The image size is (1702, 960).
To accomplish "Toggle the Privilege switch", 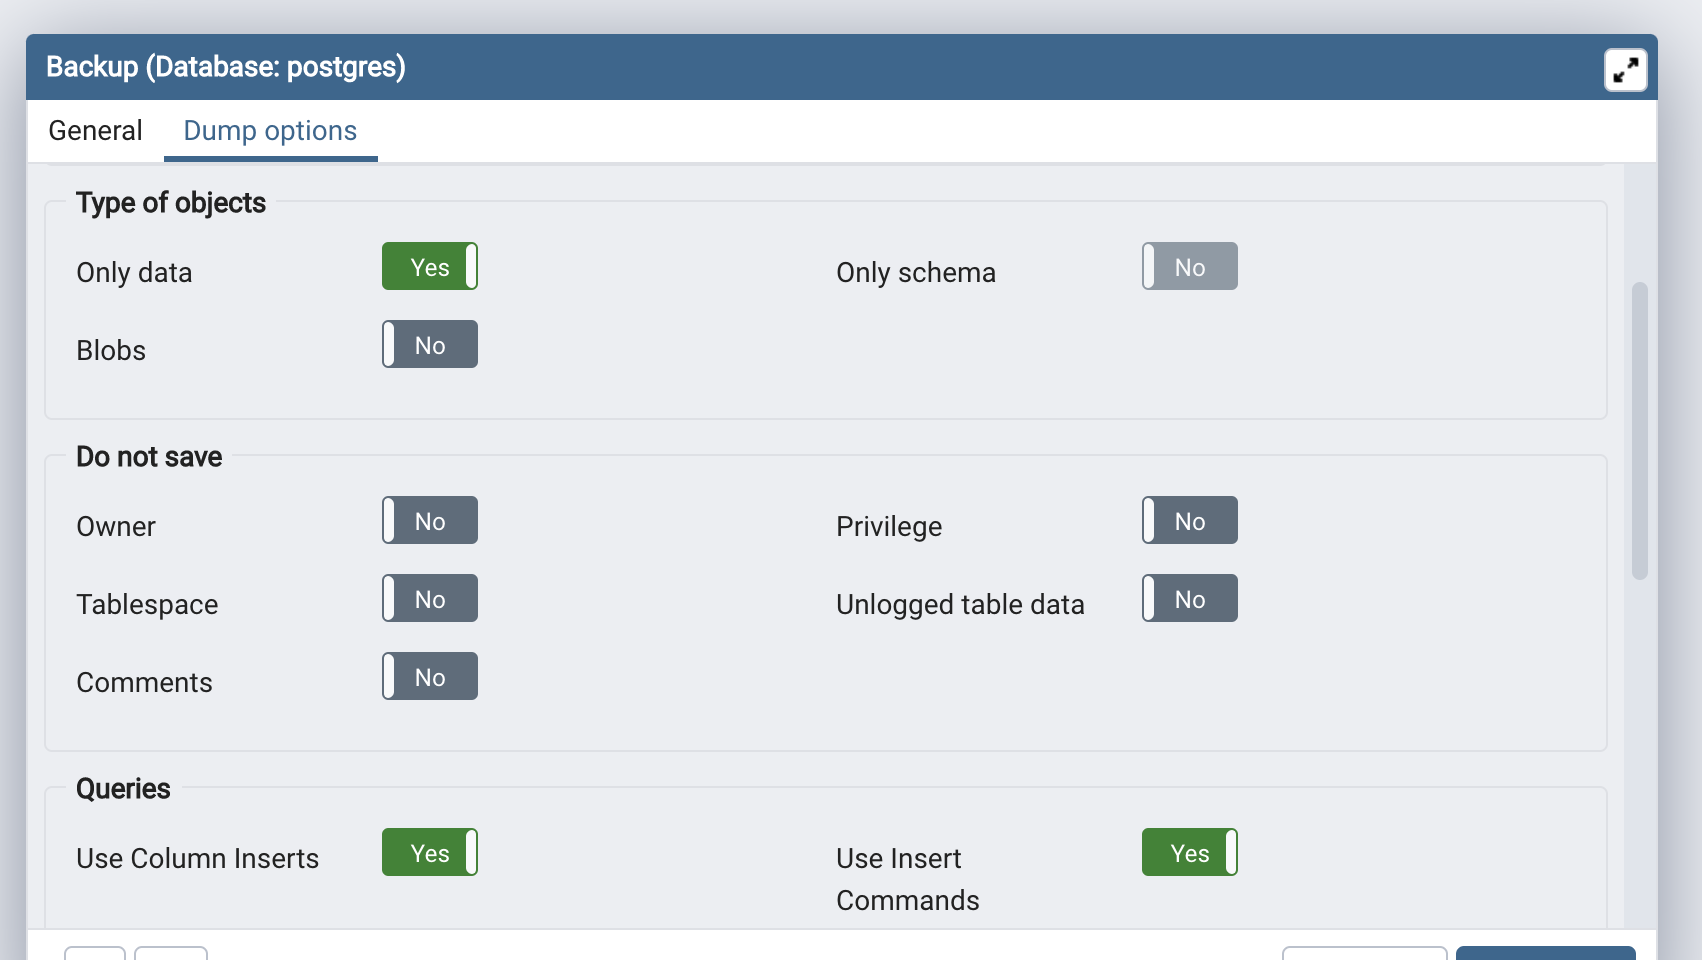I will tap(1190, 521).
